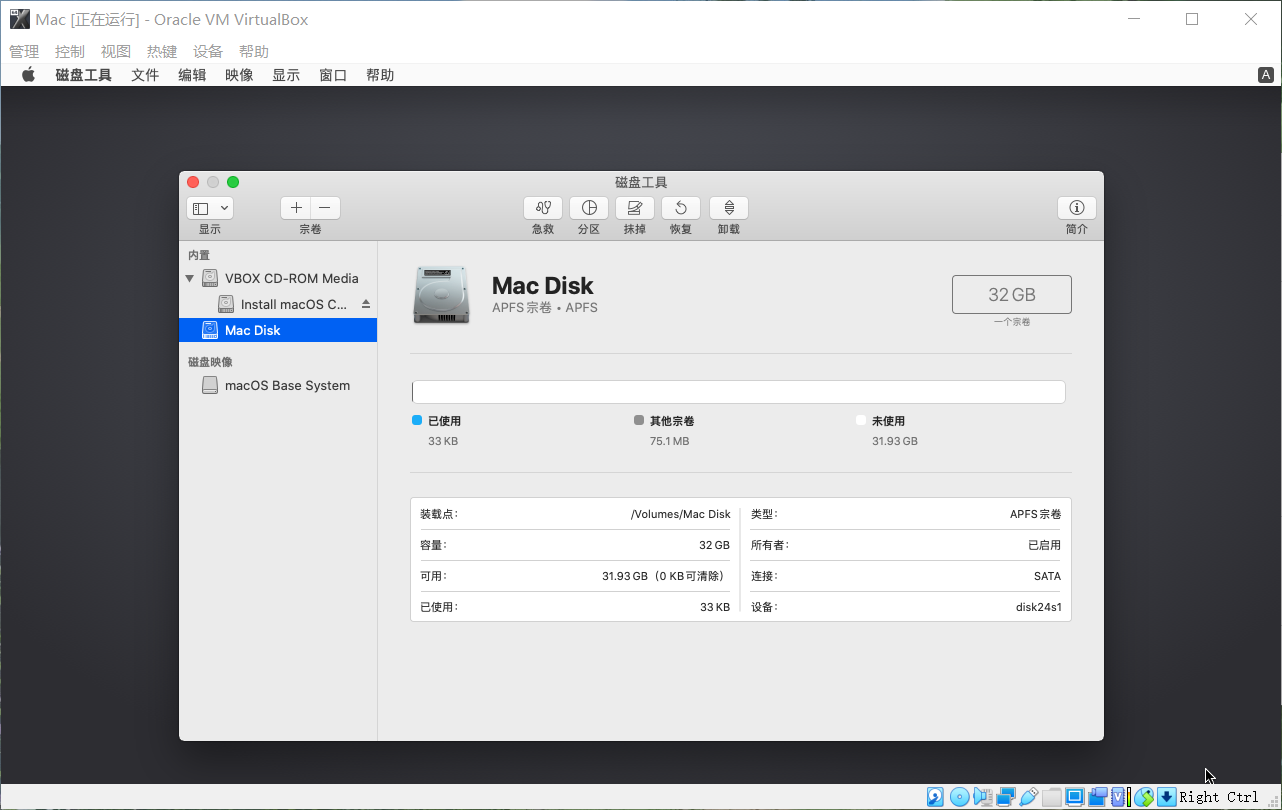Collapse the VBOX CD-ROM Media tree
This screenshot has height=810, width=1282.
point(190,278)
